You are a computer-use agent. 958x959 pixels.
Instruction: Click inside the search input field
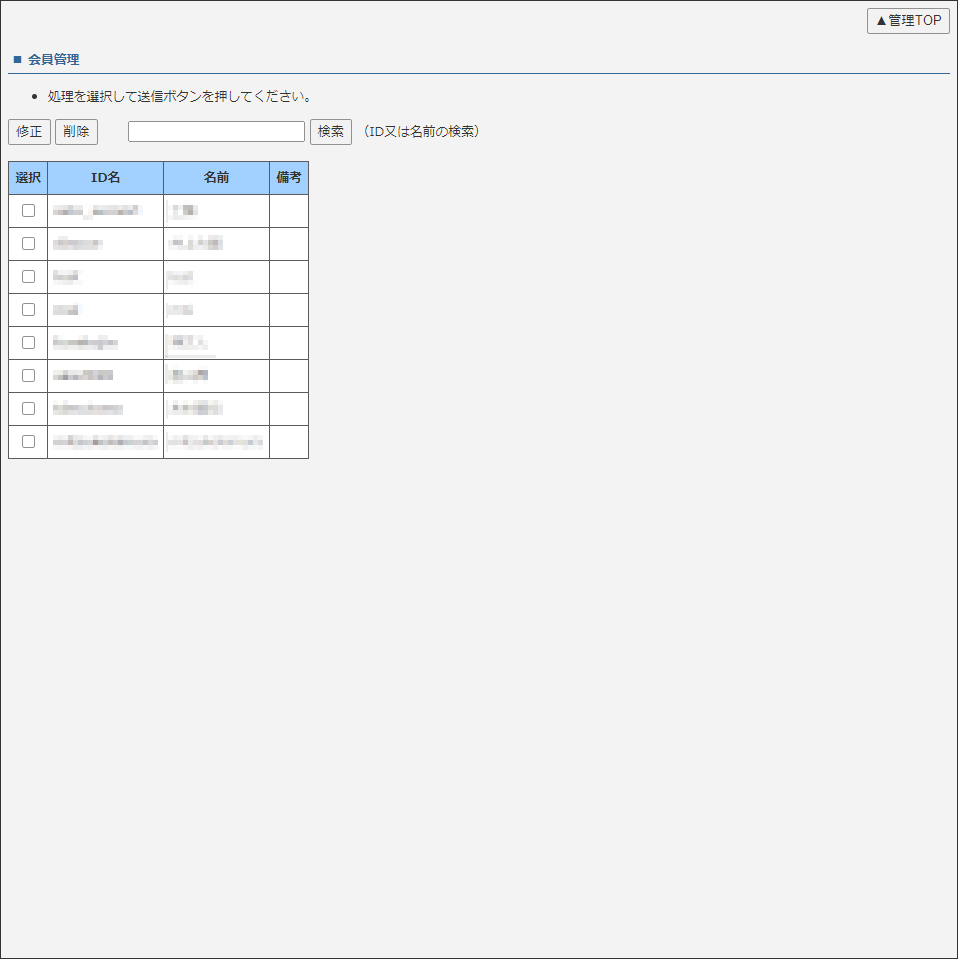pyautogui.click(x=215, y=131)
